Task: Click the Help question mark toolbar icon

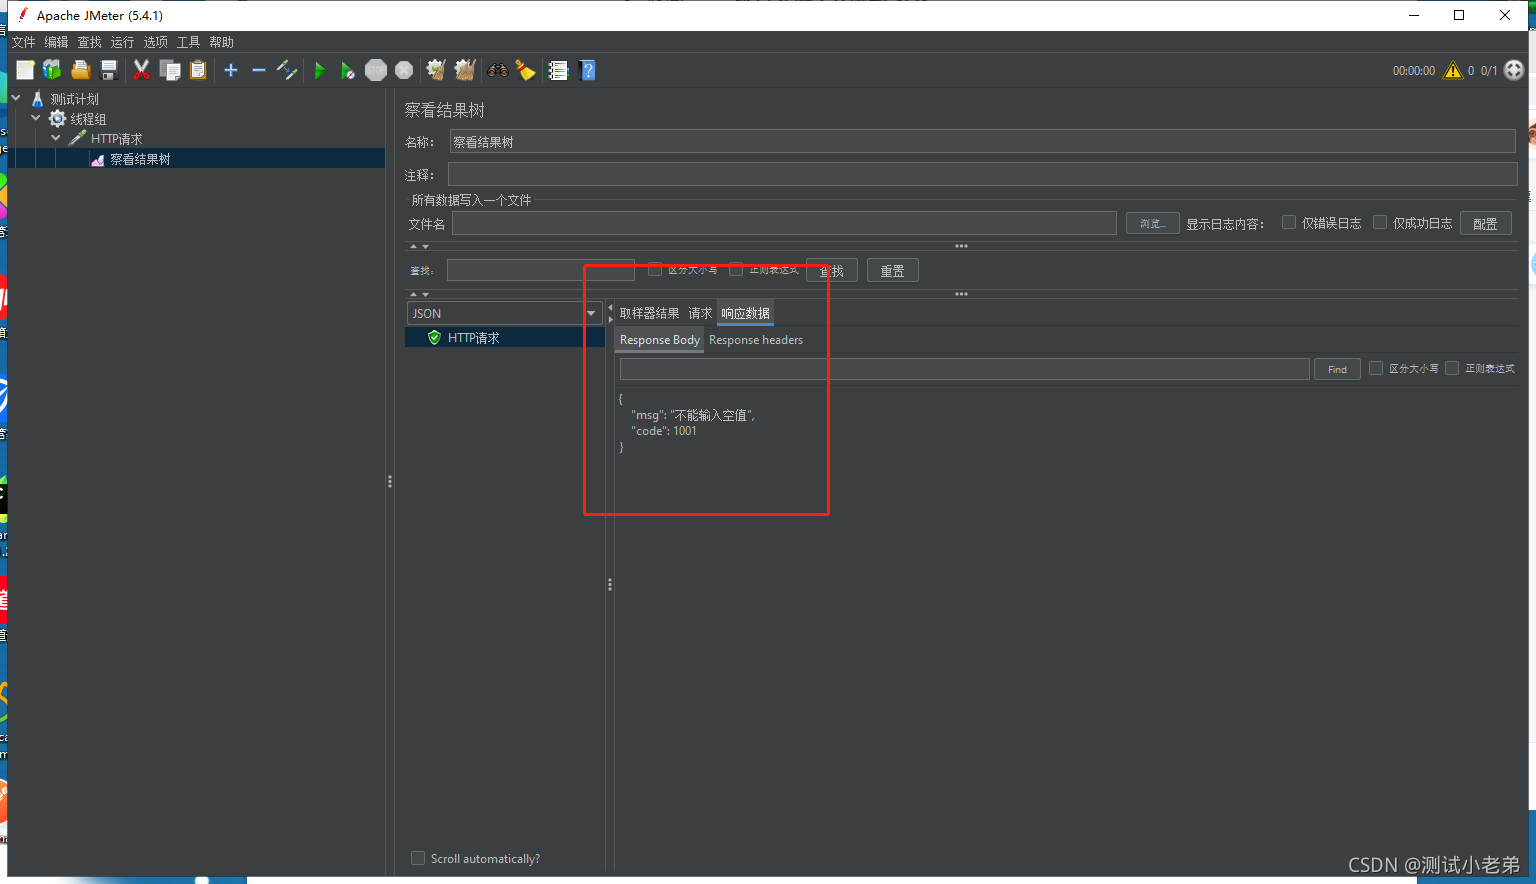Action: pos(587,70)
